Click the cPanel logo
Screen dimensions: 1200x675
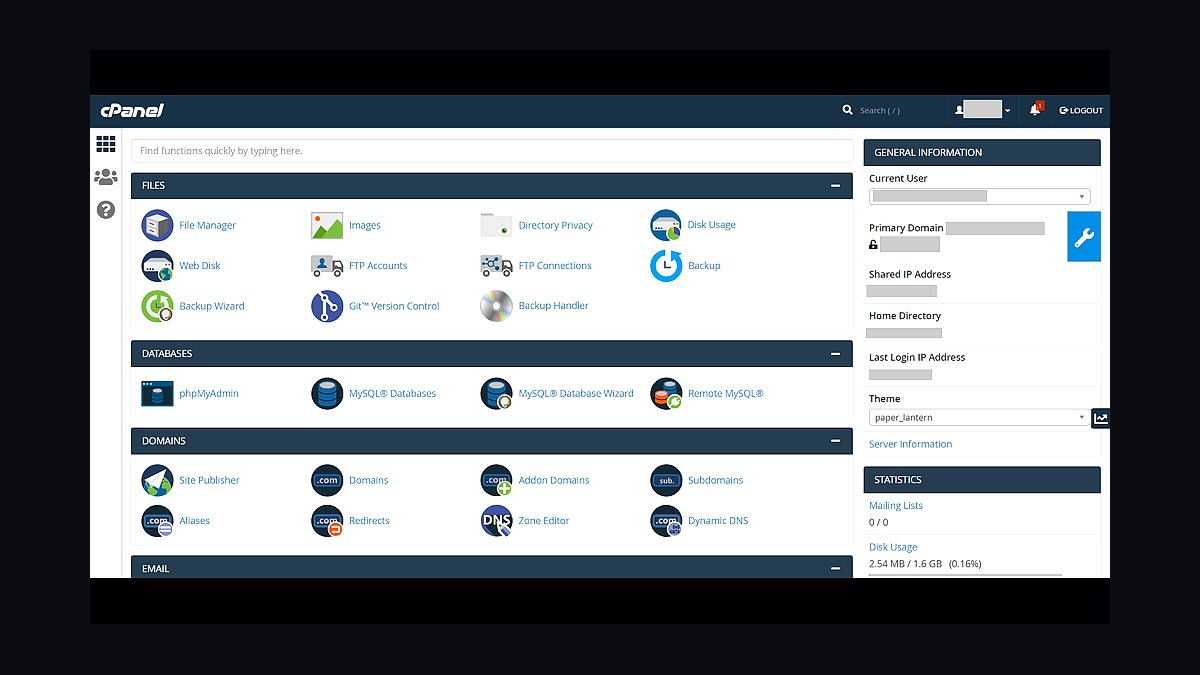(x=131, y=111)
